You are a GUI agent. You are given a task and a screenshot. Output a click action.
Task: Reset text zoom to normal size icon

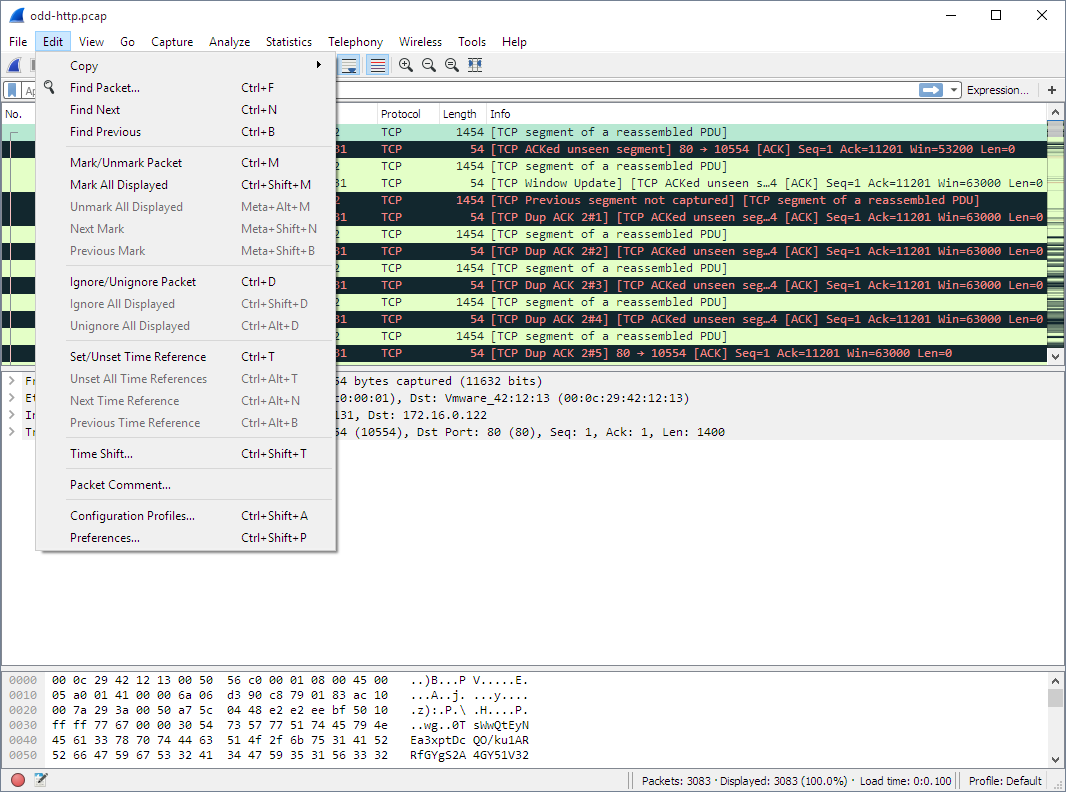coord(451,65)
